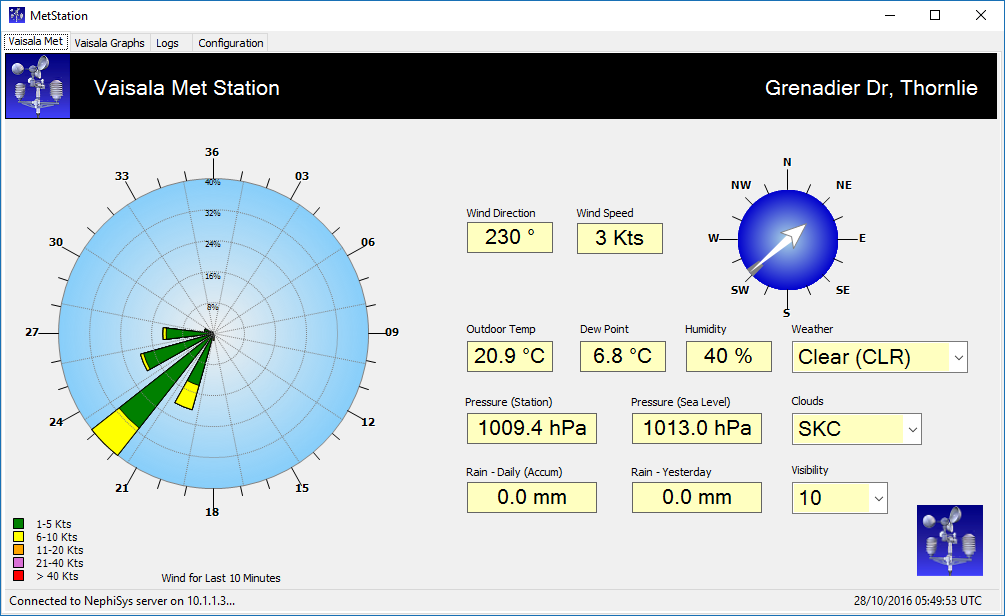The height and width of the screenshot is (616, 1005).
Task: Click the UTC date and time in status bar
Action: coord(917,601)
